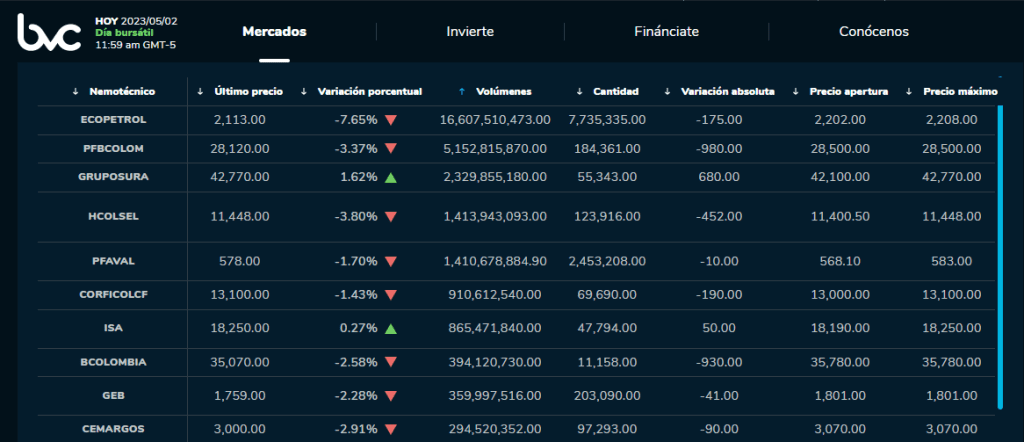Open the Fináńciate menu
Screen dimensions: 1024x442
tap(666, 31)
